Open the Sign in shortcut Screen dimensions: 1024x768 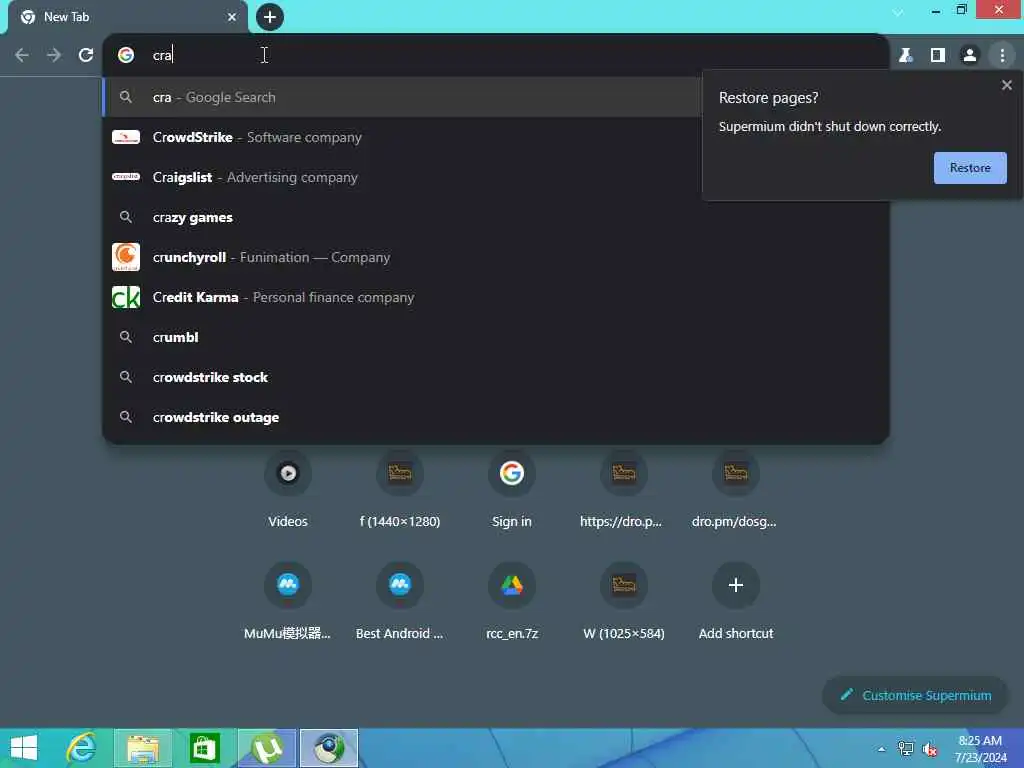pos(512,488)
